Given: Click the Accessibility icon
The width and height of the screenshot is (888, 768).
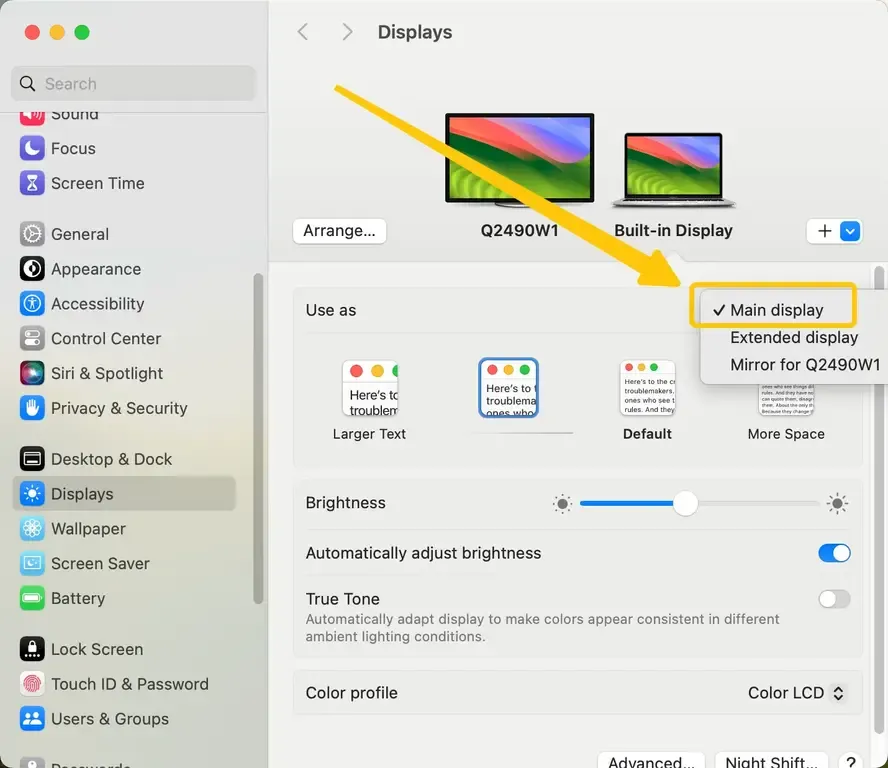Looking at the screenshot, I should pyautogui.click(x=32, y=304).
